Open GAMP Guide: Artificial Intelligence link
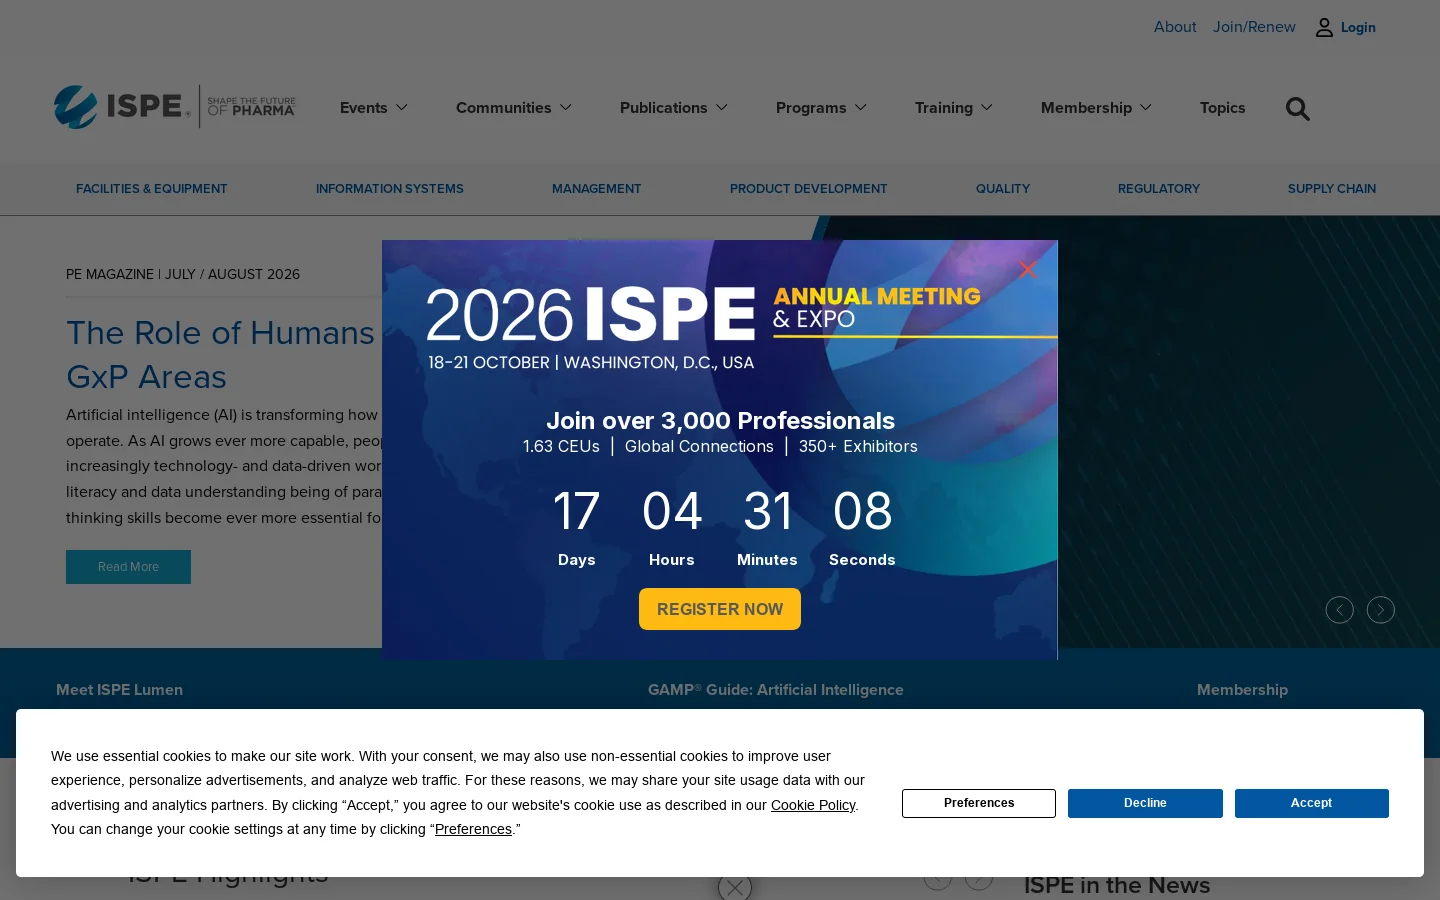Screen dimensions: 1440x900 coord(776,689)
